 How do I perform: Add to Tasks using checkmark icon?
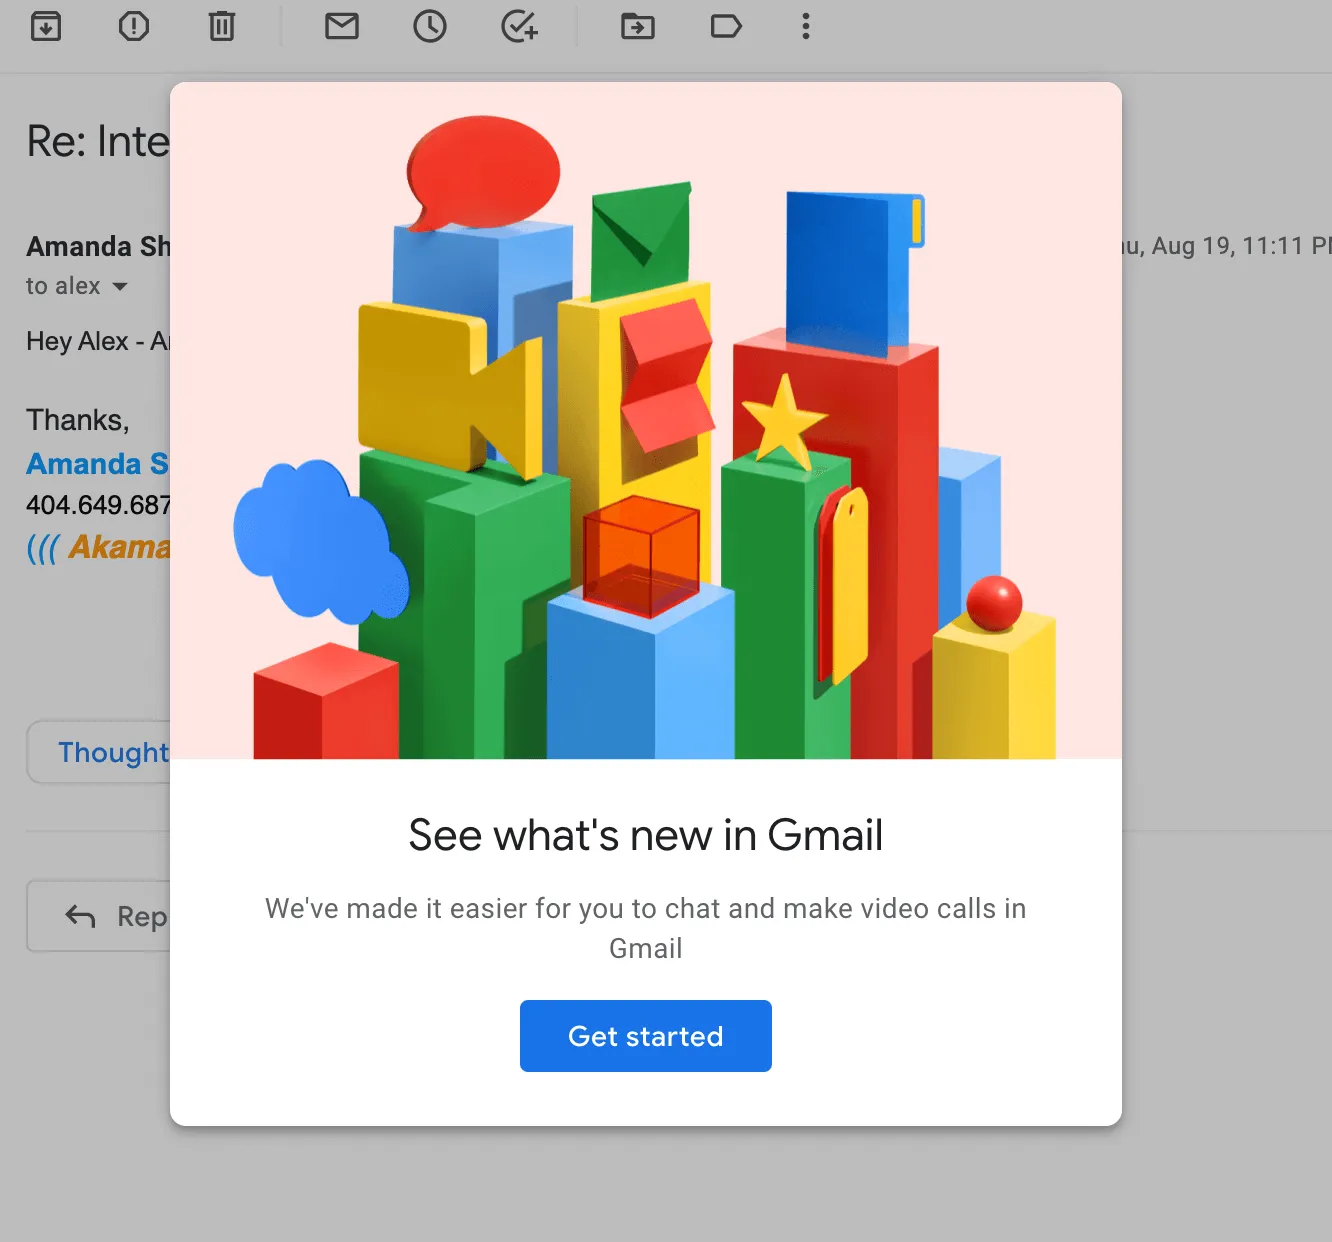(520, 26)
